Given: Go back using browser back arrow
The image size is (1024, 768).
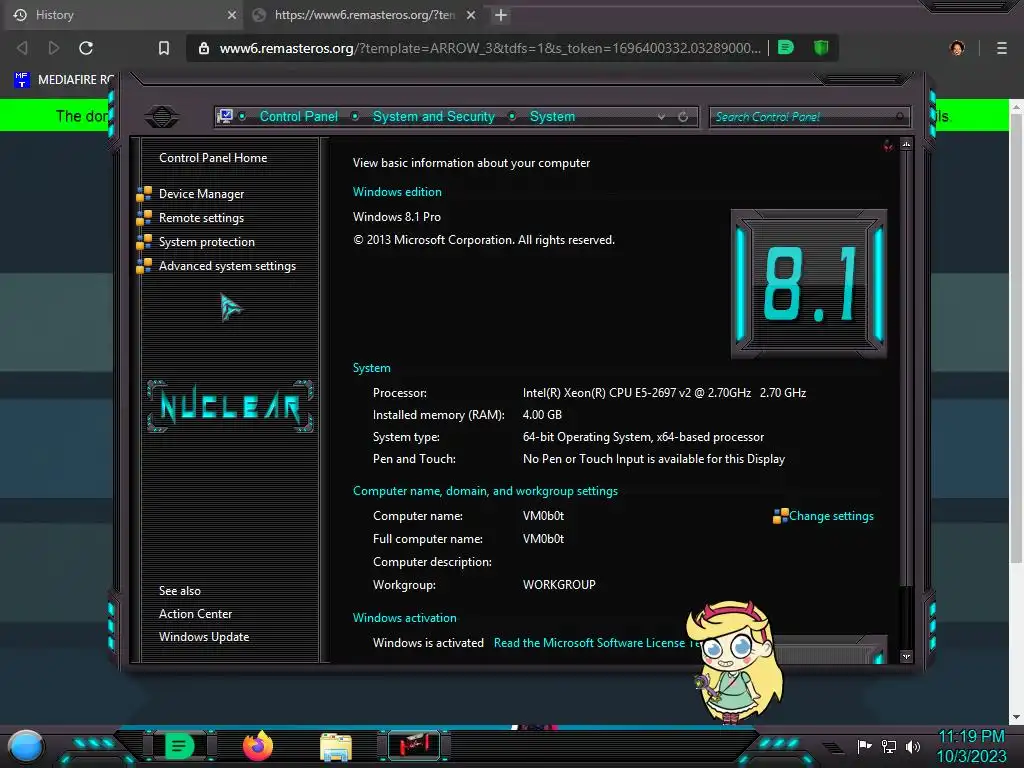Looking at the screenshot, I should point(22,48).
